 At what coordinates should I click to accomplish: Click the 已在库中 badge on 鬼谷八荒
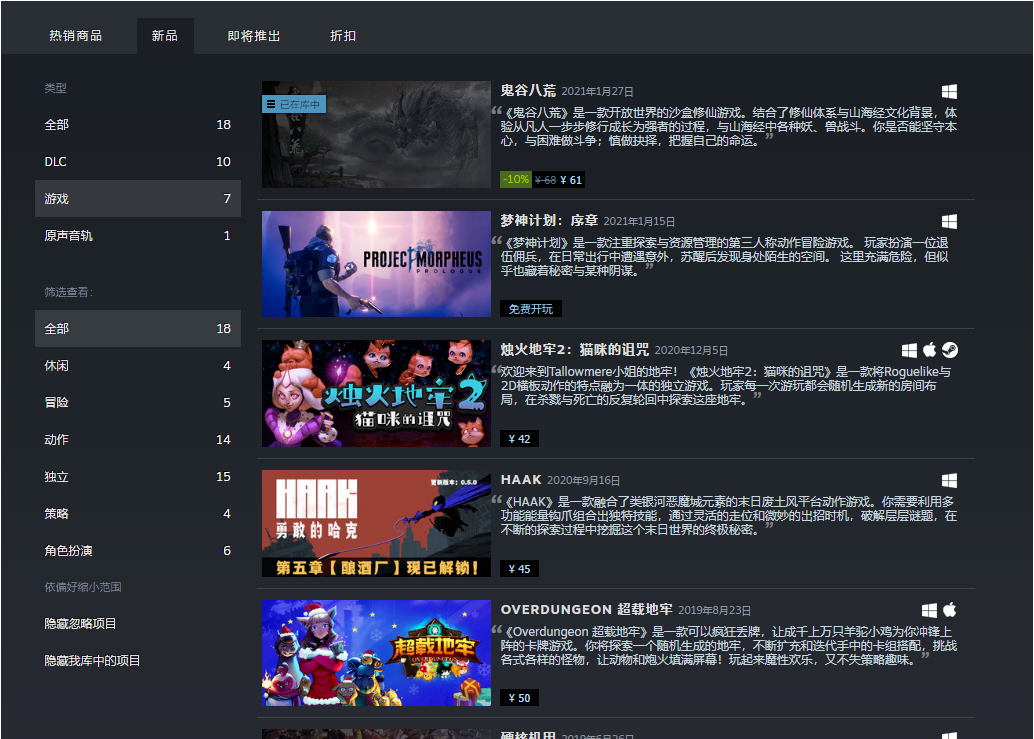pos(294,104)
